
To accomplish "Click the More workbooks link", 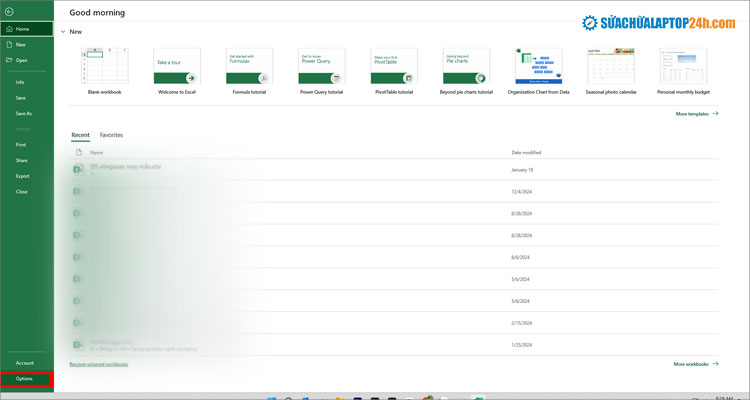I will 695,364.
